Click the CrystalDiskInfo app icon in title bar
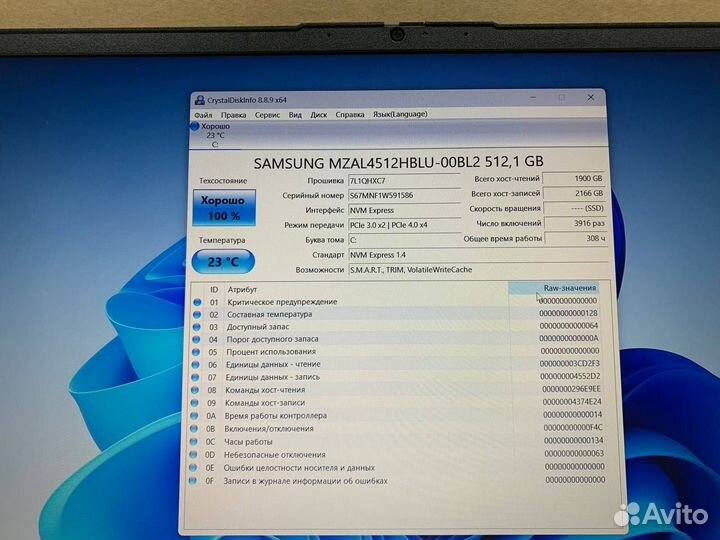Viewport: 720px width, 540px height. pos(199,100)
